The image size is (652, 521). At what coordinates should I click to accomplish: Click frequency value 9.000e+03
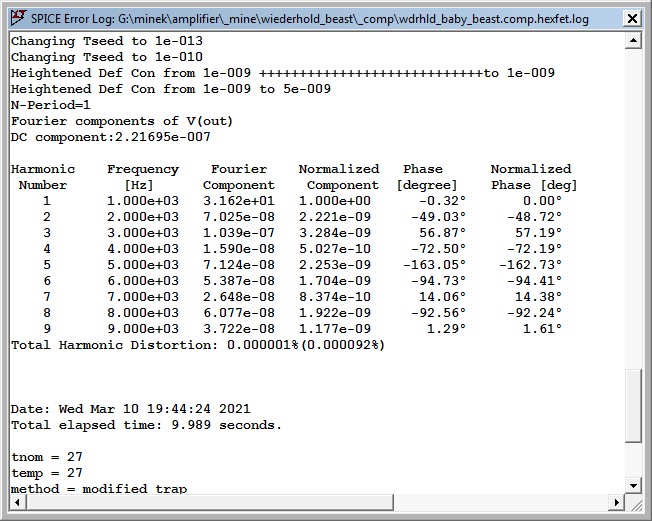coord(143,329)
